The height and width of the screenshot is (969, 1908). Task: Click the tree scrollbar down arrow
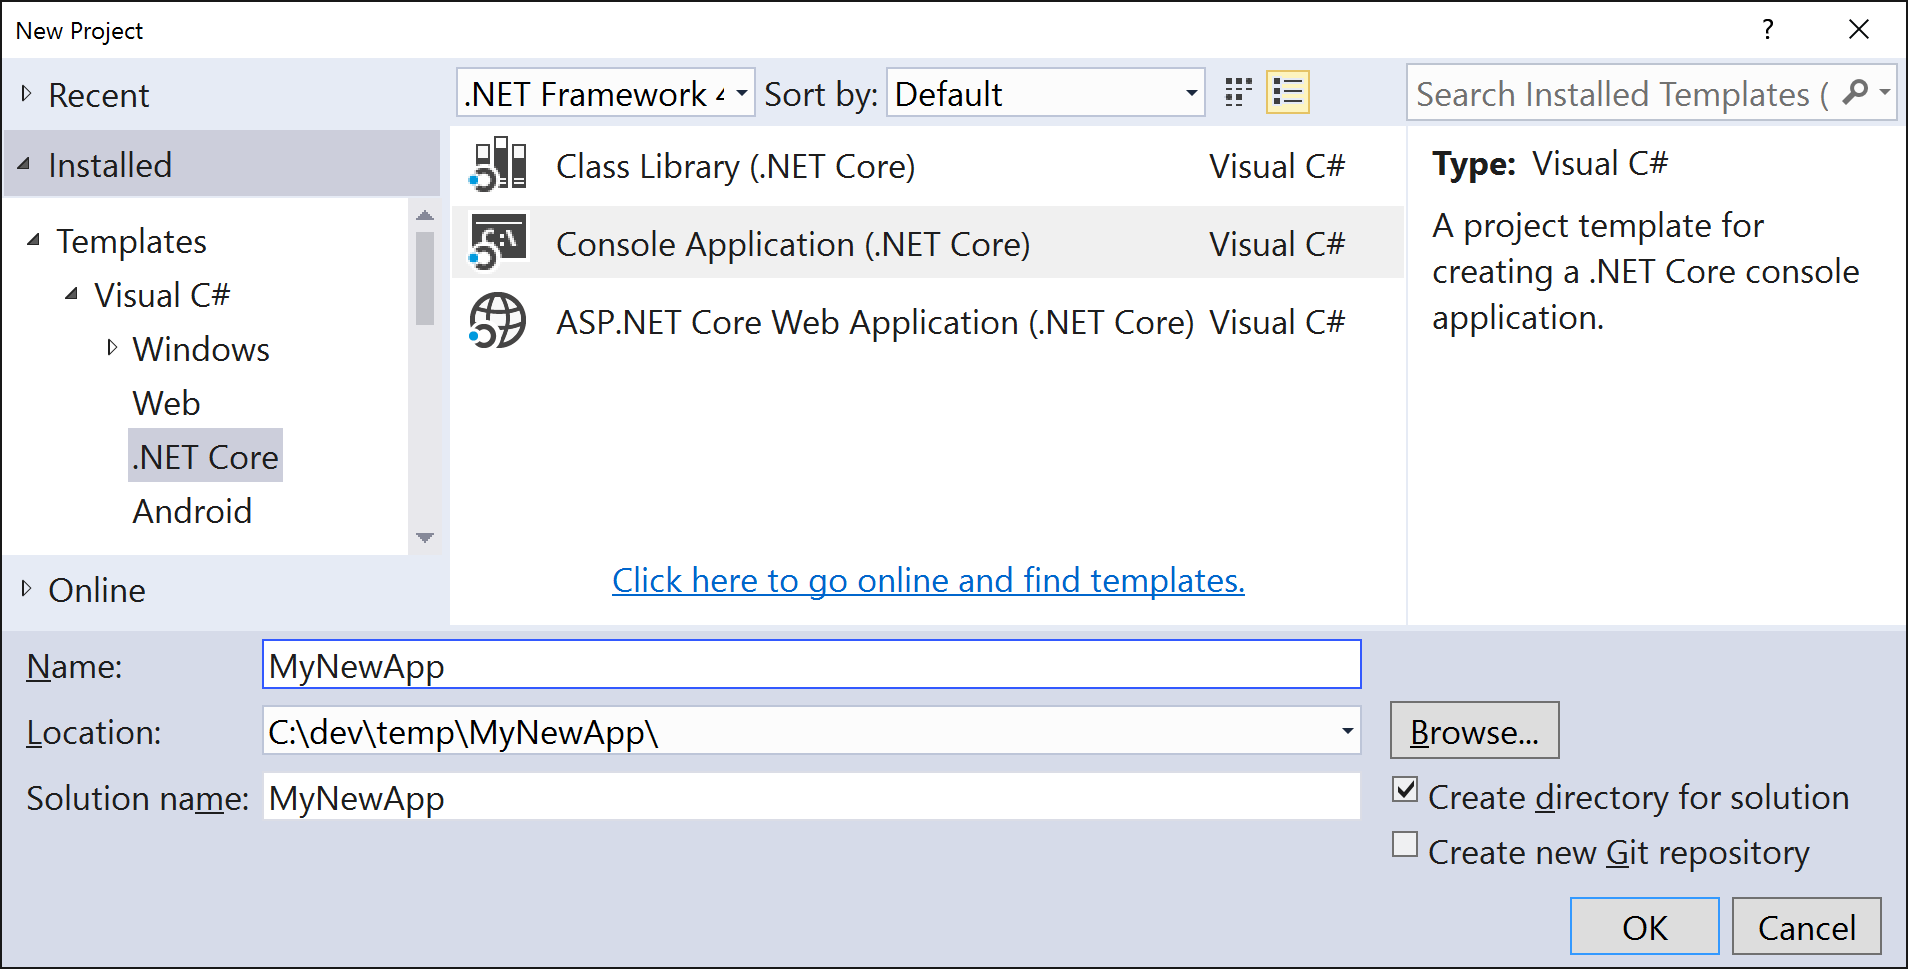pos(425,538)
